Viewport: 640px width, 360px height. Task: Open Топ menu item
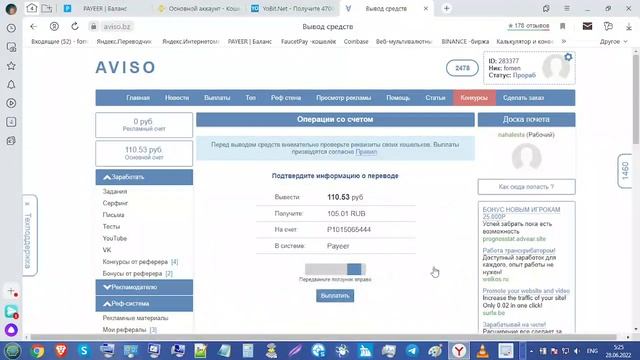tap(250, 98)
